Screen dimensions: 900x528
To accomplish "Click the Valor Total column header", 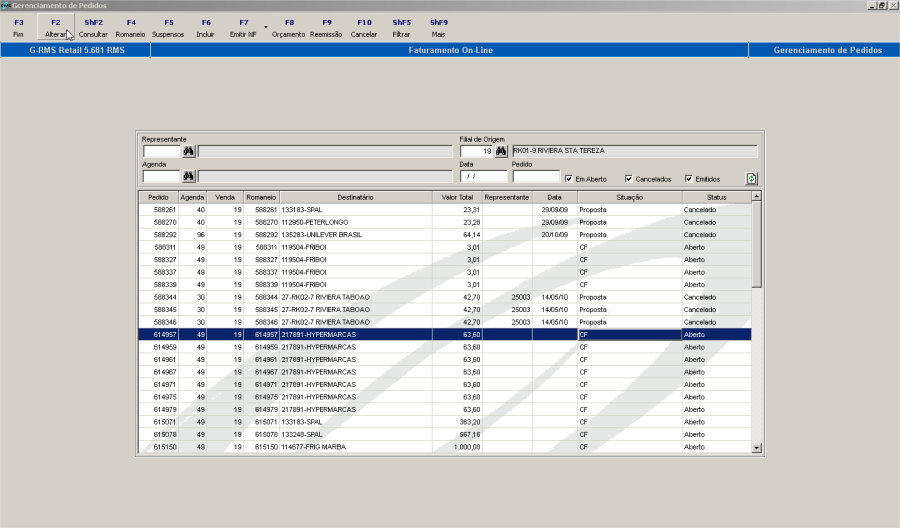I will [x=457, y=197].
